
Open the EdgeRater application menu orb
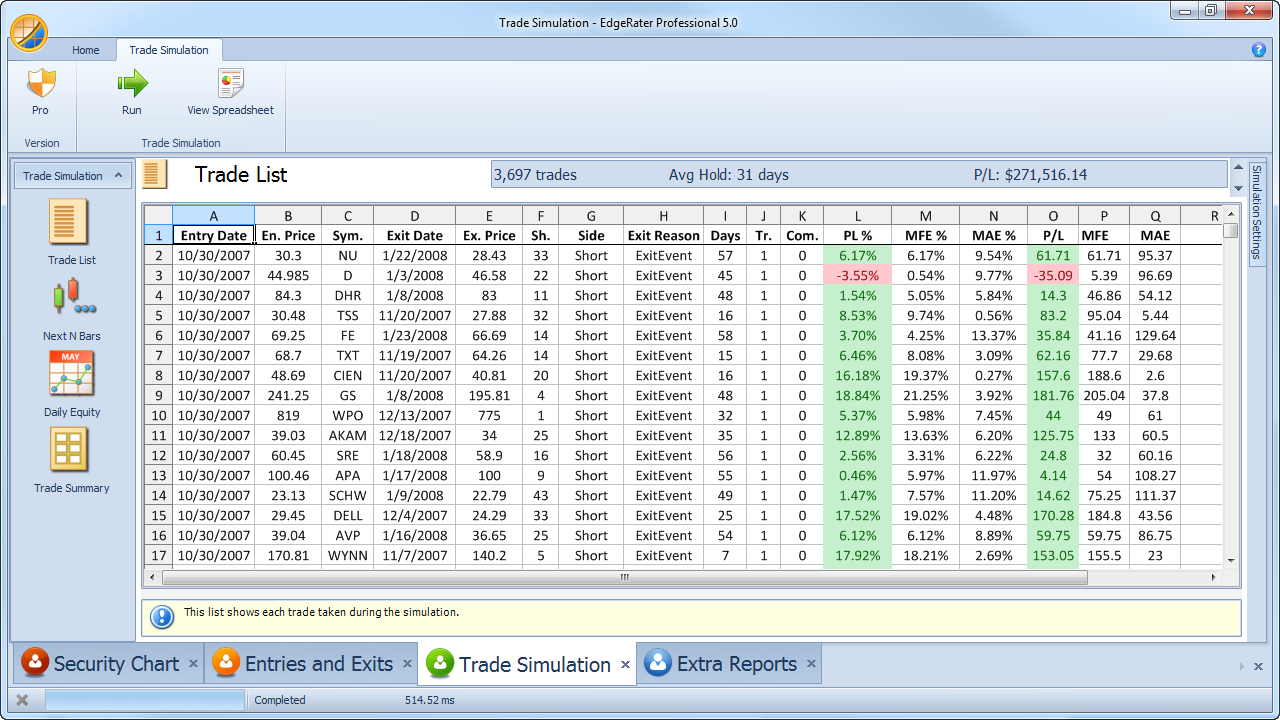(x=29, y=32)
